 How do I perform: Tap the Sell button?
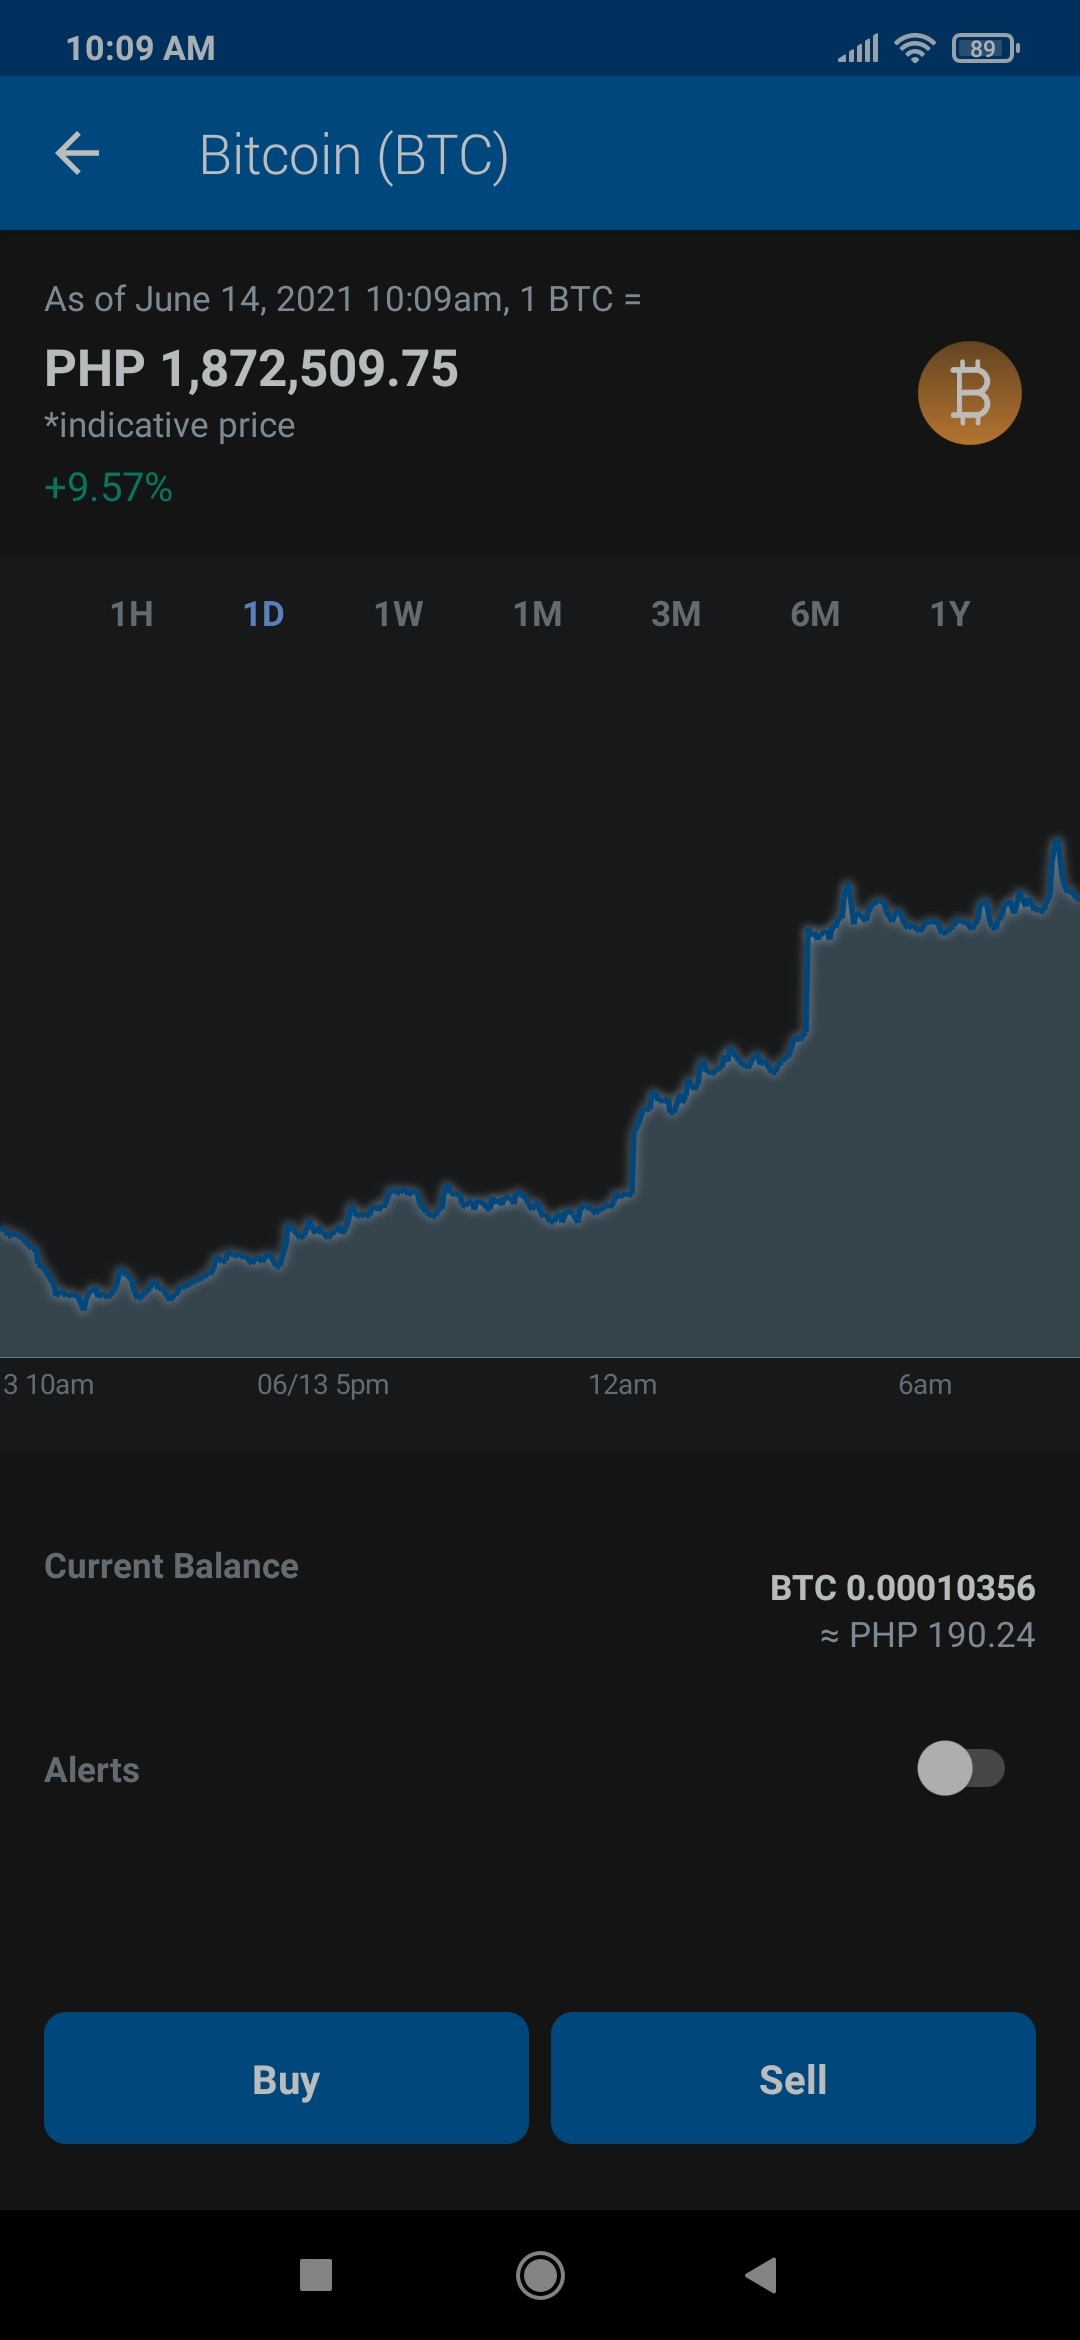click(793, 2078)
